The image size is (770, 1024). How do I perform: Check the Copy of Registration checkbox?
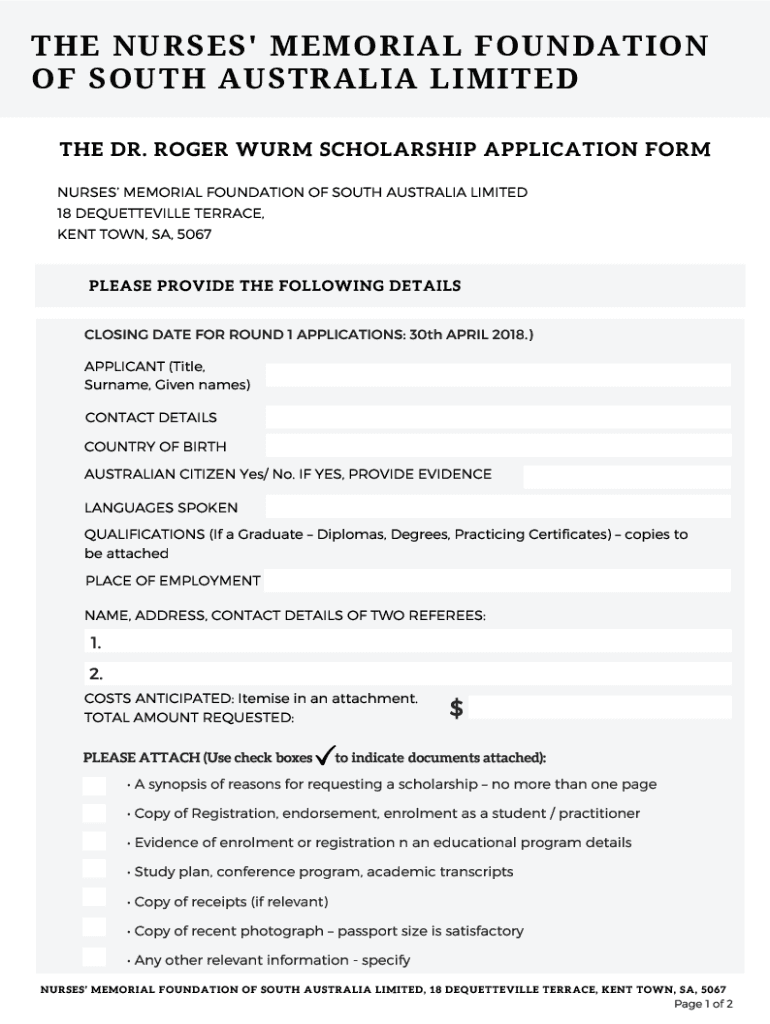[x=94, y=813]
